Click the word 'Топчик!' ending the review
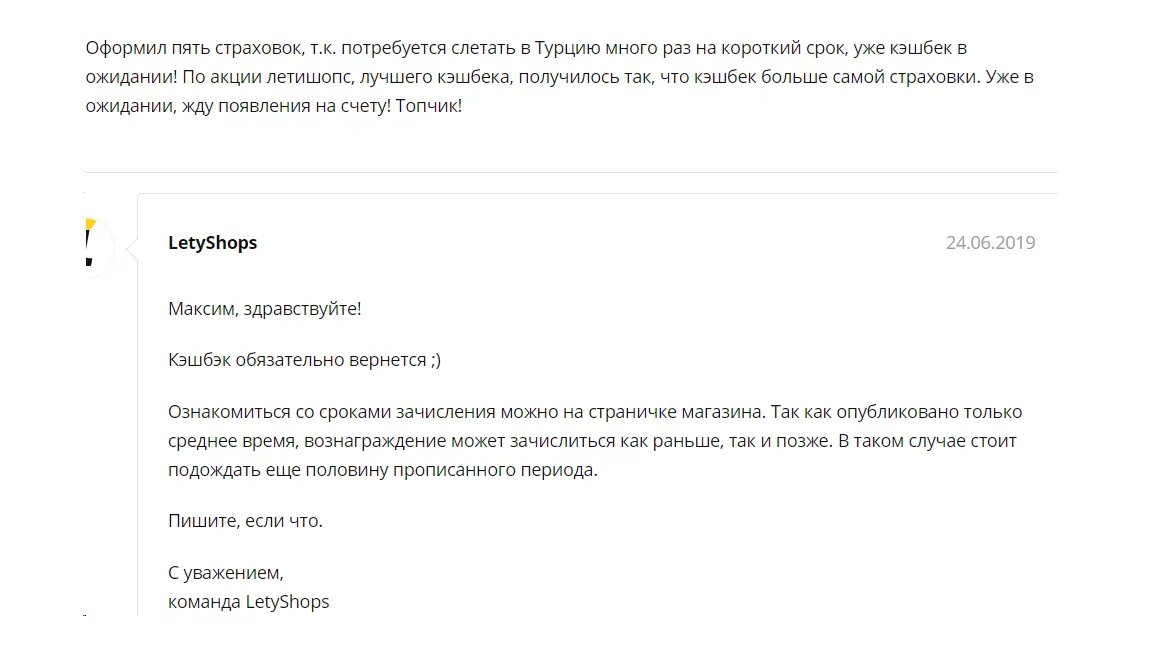 429,106
